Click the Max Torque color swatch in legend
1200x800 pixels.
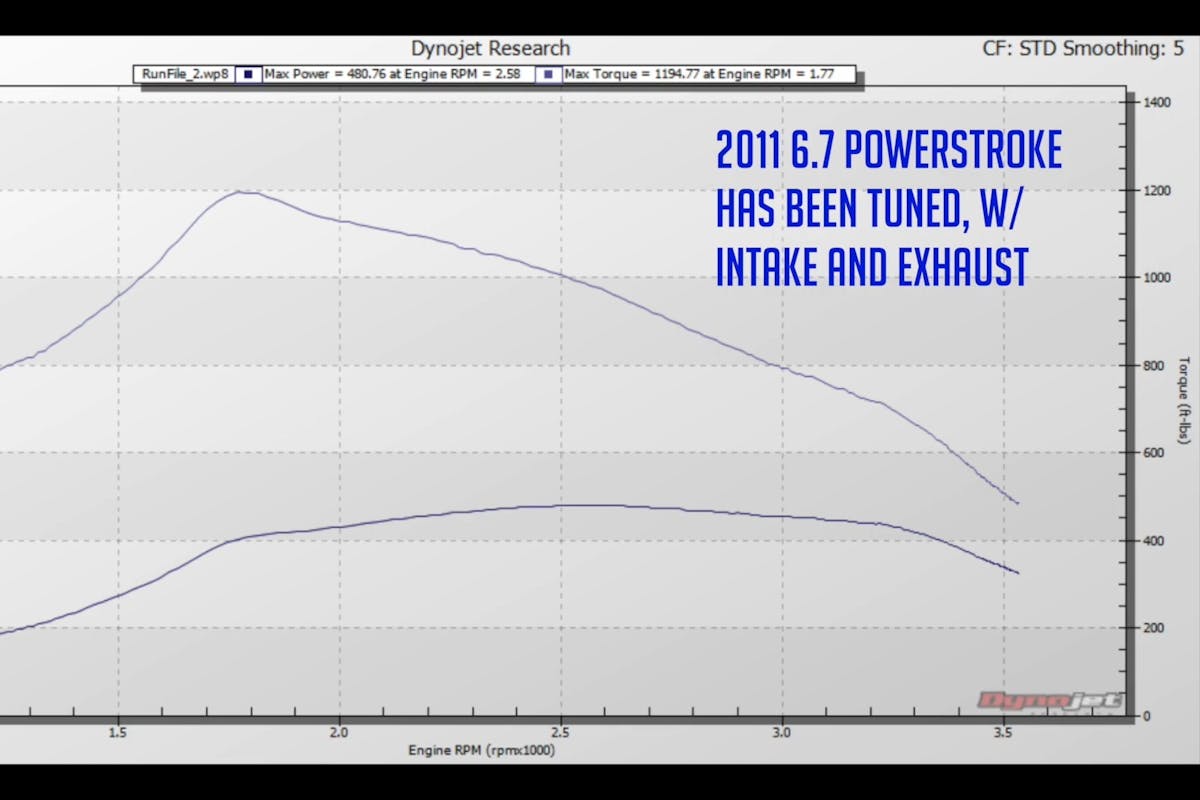549,74
